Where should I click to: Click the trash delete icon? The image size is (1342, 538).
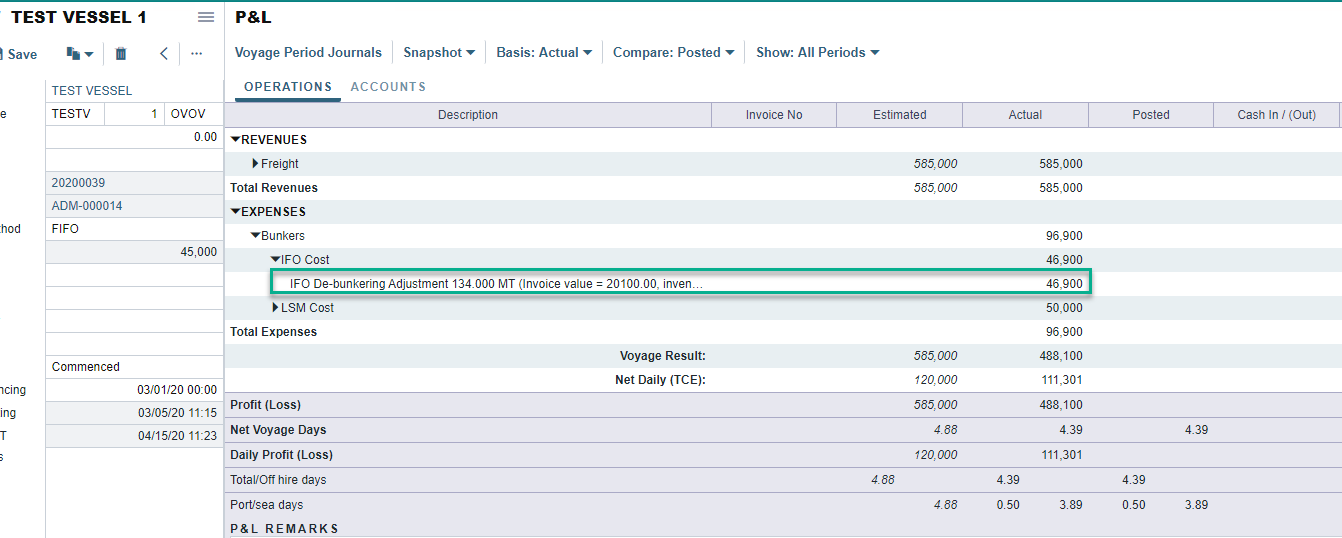click(121, 54)
